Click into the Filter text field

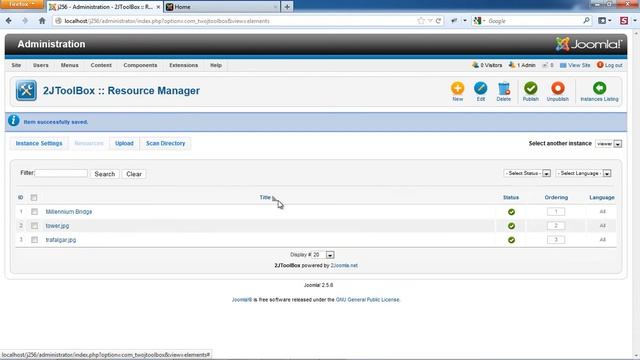point(61,173)
